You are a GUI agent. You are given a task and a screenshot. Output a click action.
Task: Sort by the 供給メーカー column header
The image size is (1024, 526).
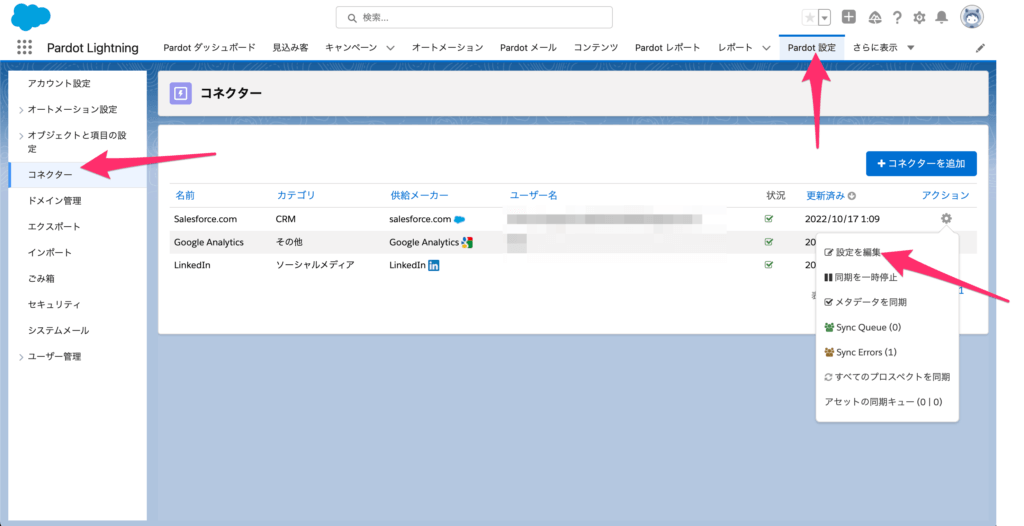(419, 195)
